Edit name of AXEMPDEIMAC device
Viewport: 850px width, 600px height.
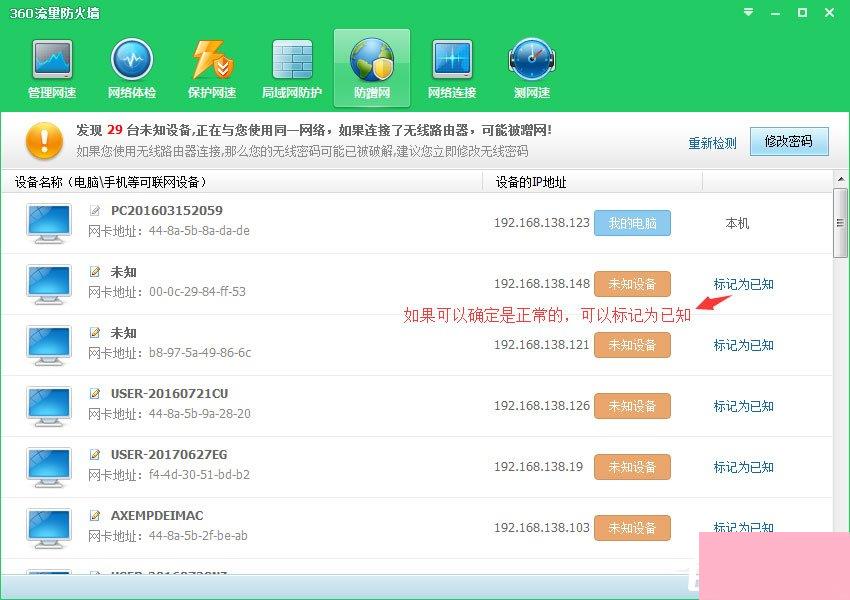point(95,515)
